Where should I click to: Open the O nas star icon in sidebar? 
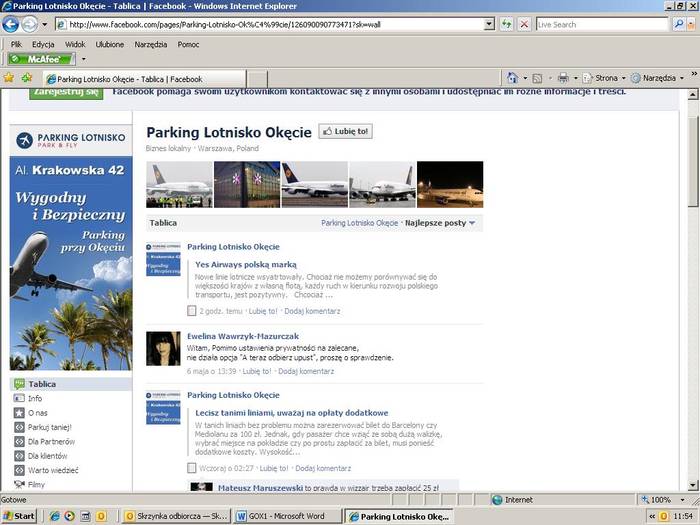19,412
